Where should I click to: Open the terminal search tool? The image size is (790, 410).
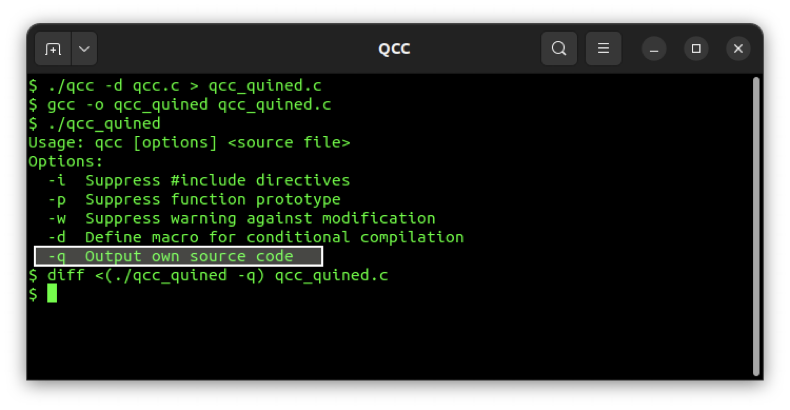559,48
